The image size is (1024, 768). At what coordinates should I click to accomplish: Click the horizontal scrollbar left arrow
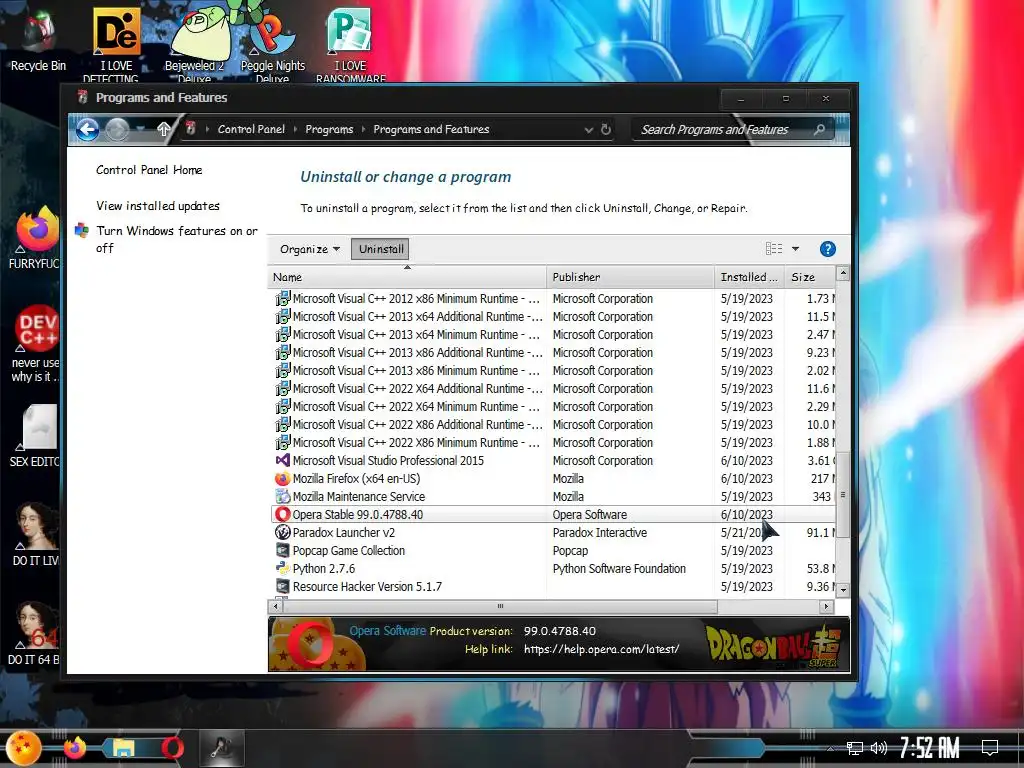[276, 607]
